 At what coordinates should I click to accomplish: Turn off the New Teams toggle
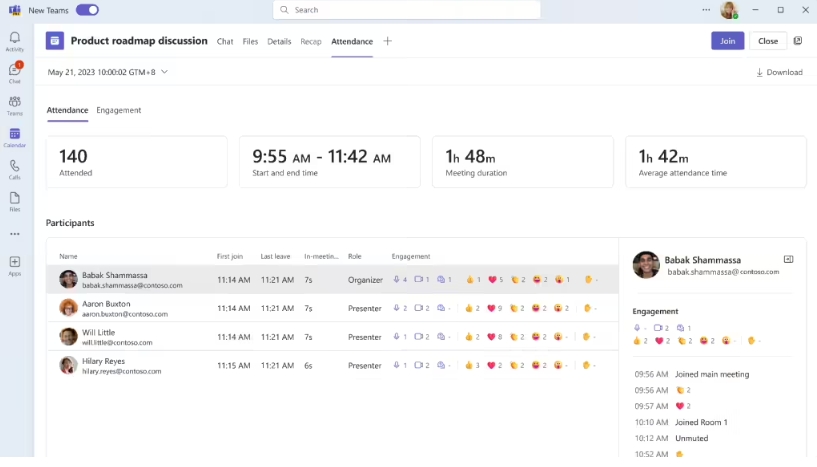click(x=87, y=10)
